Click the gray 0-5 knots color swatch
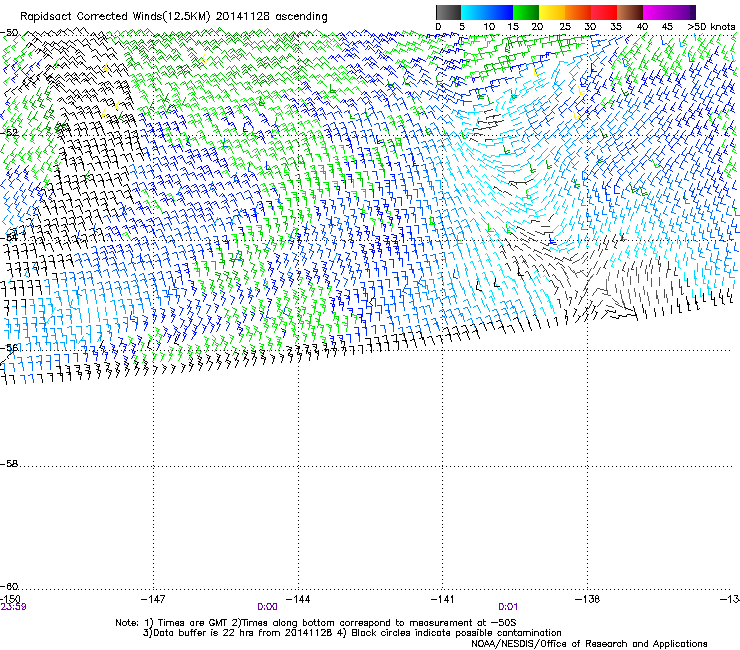740x650 pixels. [x=448, y=12]
